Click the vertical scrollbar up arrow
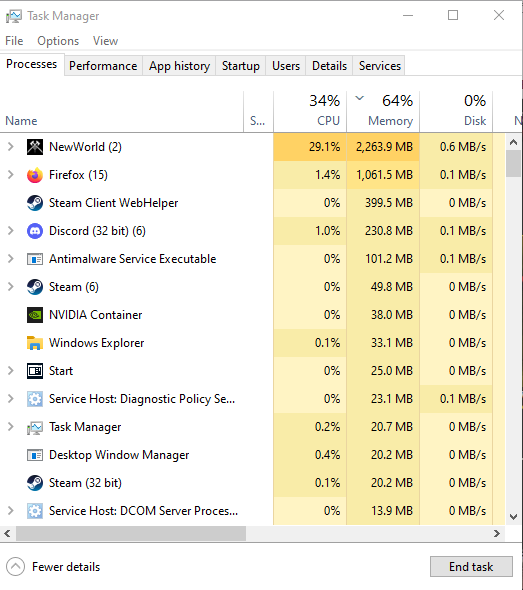 coord(513,142)
